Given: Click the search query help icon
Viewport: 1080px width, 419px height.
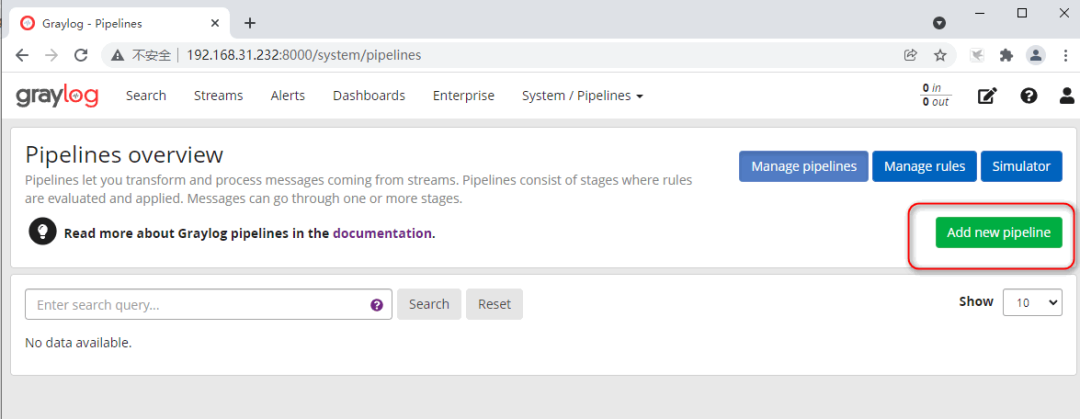Looking at the screenshot, I should pos(377,305).
